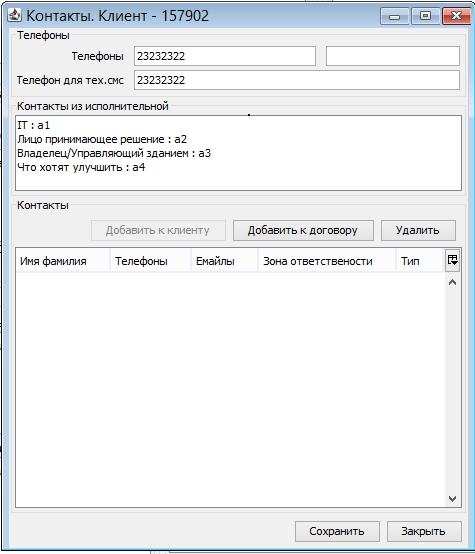This screenshot has height=554, width=475.
Task: Sort by the Телефоны column header
Action: [x=151, y=261]
